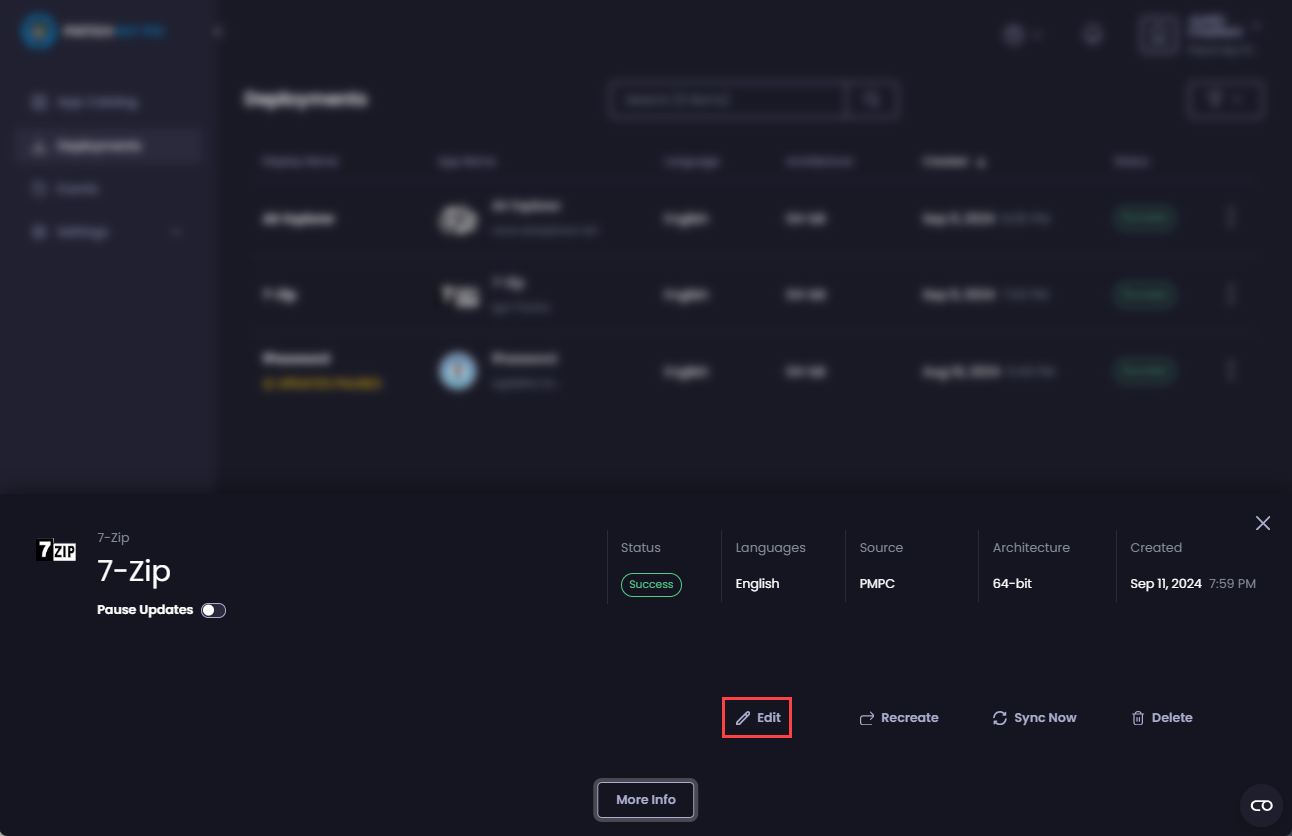Click the user avatar in the top right
The width and height of the screenshot is (1292, 836).
pos(1157,35)
